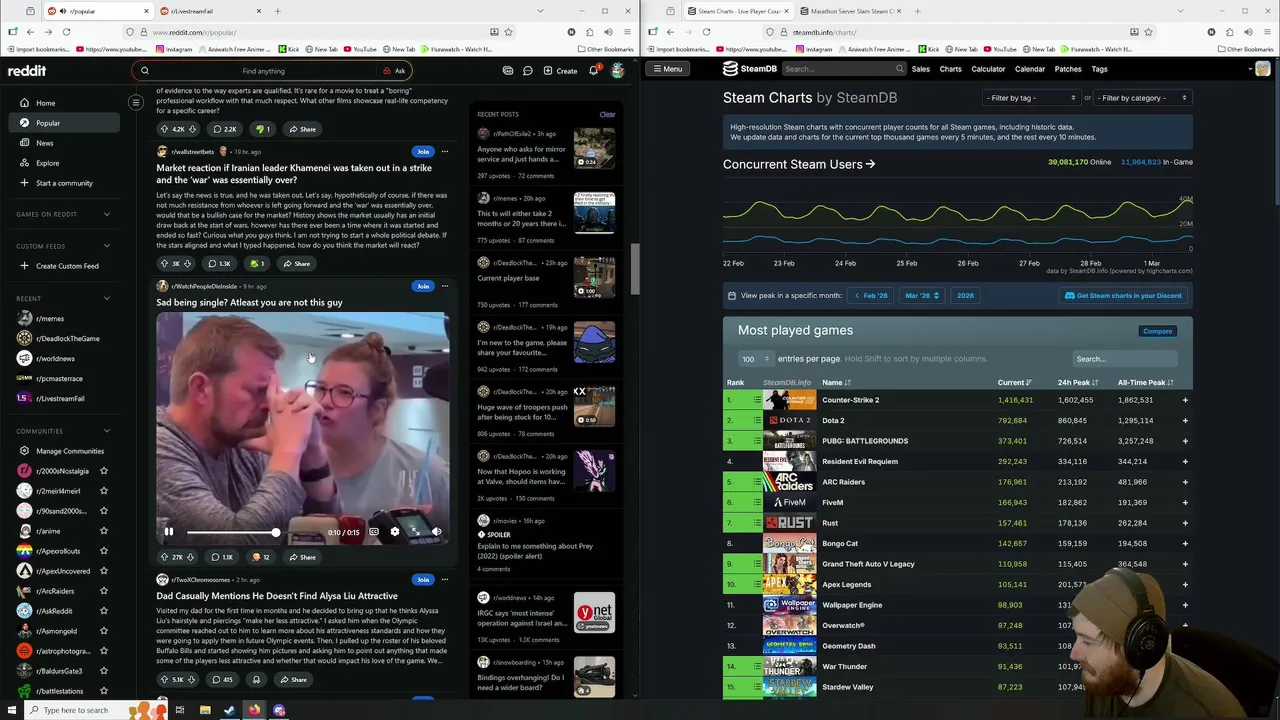The image size is (1280, 720).
Task: Join r/WatchPeopleDieInside from the post header
Action: [x=423, y=286]
